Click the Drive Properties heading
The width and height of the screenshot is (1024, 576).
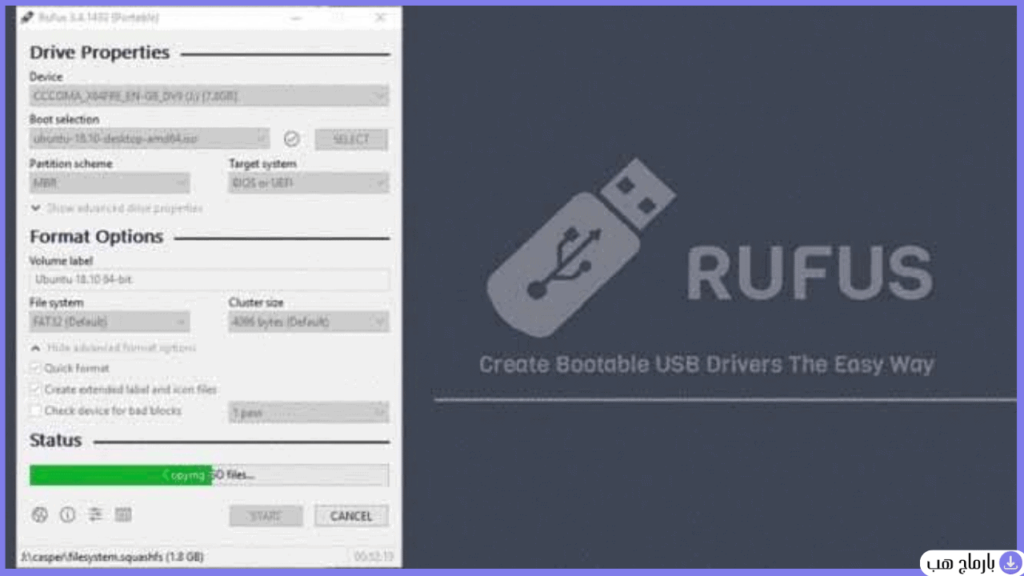[99, 52]
